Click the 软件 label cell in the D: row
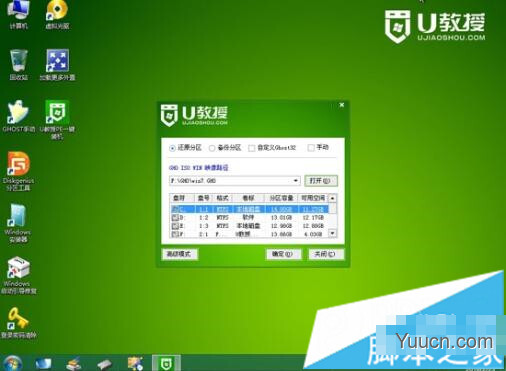The width and height of the screenshot is (506, 371). 248,217
